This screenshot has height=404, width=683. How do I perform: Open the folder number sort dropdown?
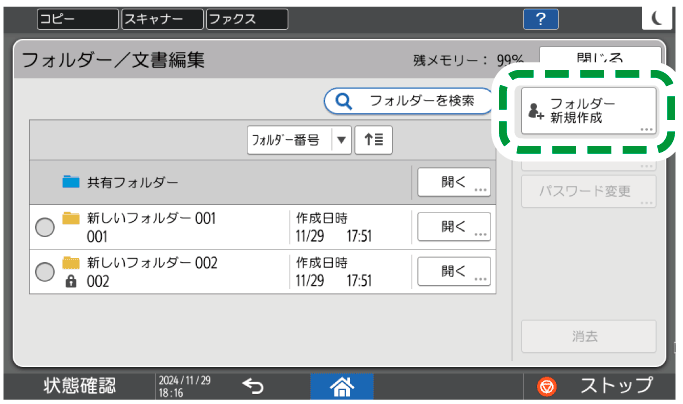click(x=299, y=140)
